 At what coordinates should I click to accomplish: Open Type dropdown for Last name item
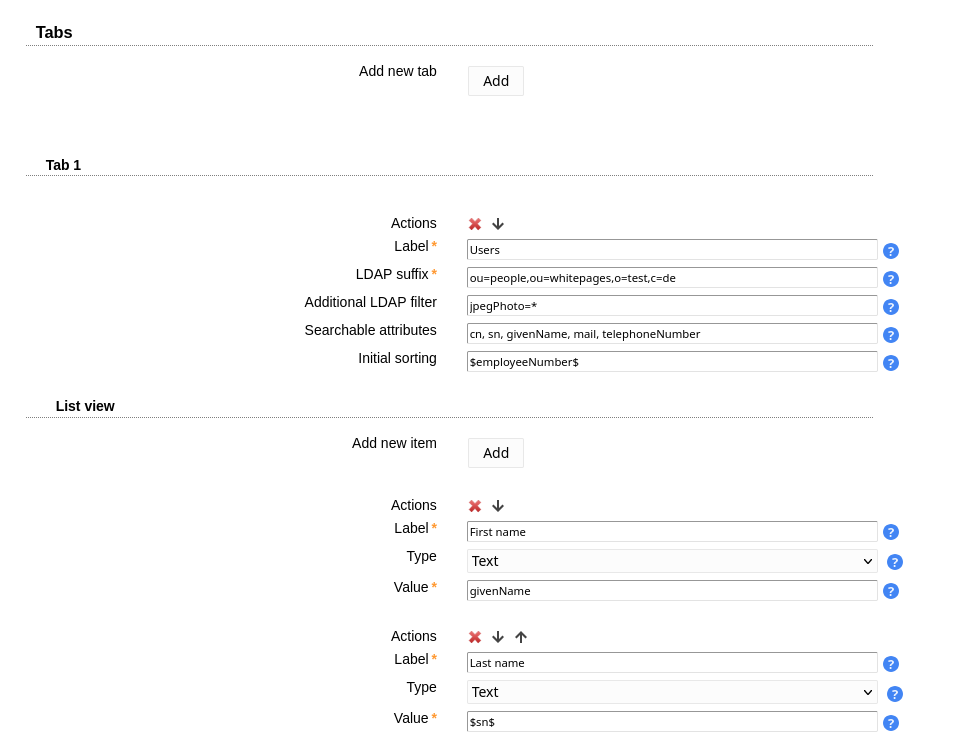coord(671,692)
